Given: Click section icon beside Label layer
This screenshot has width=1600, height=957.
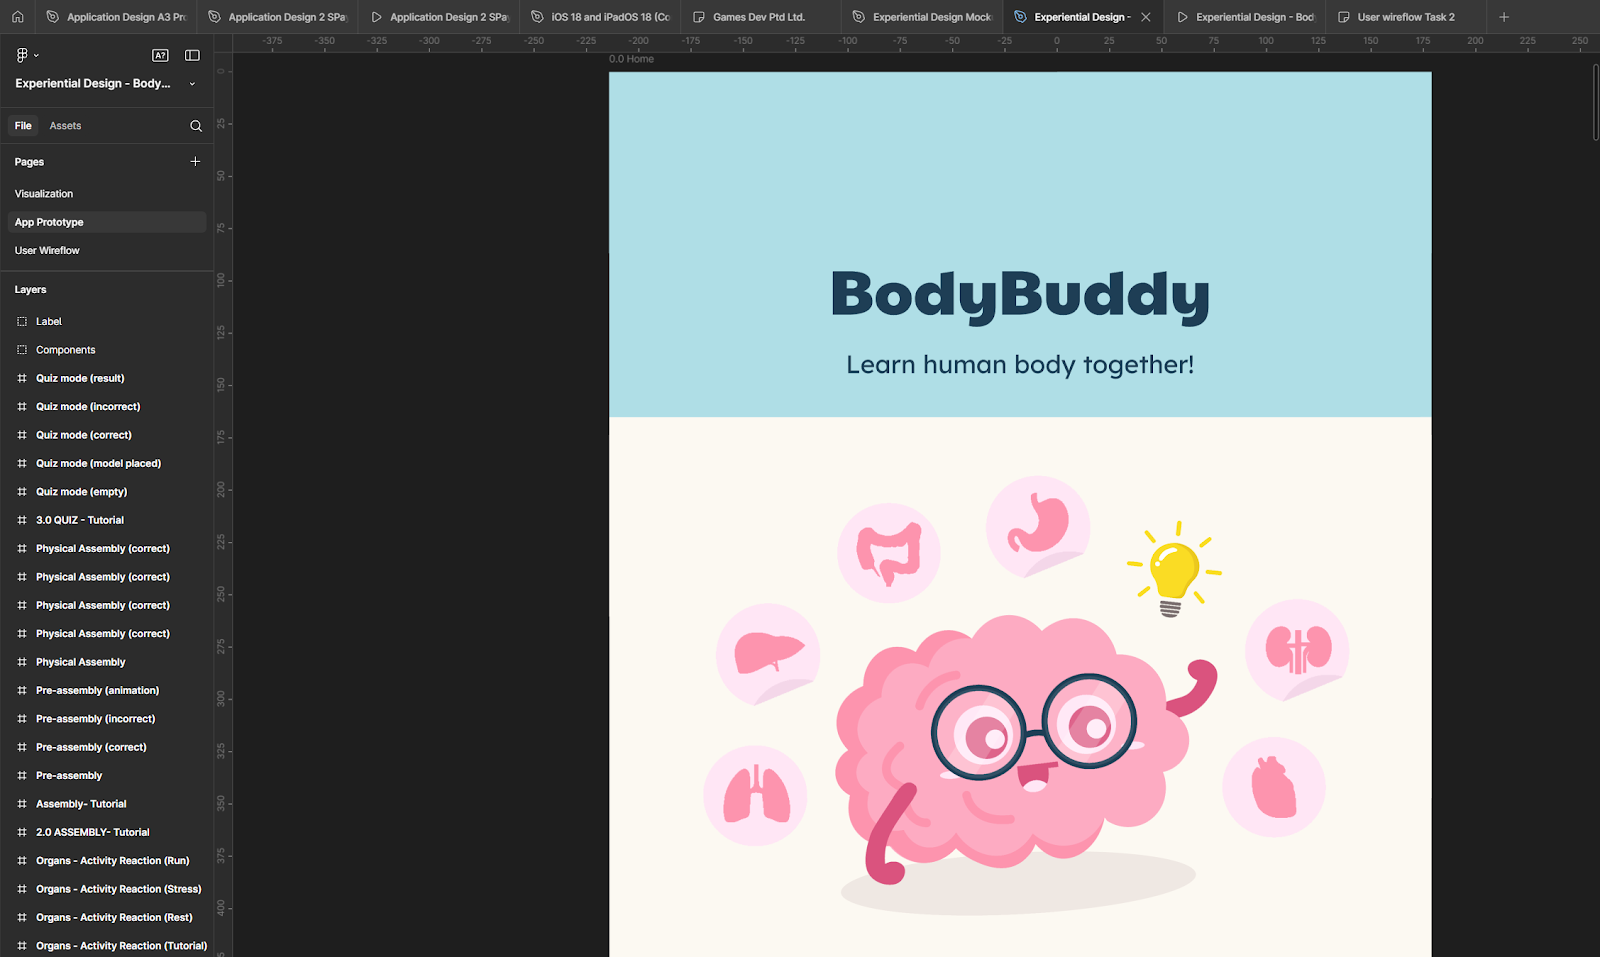Looking at the screenshot, I should point(22,322).
